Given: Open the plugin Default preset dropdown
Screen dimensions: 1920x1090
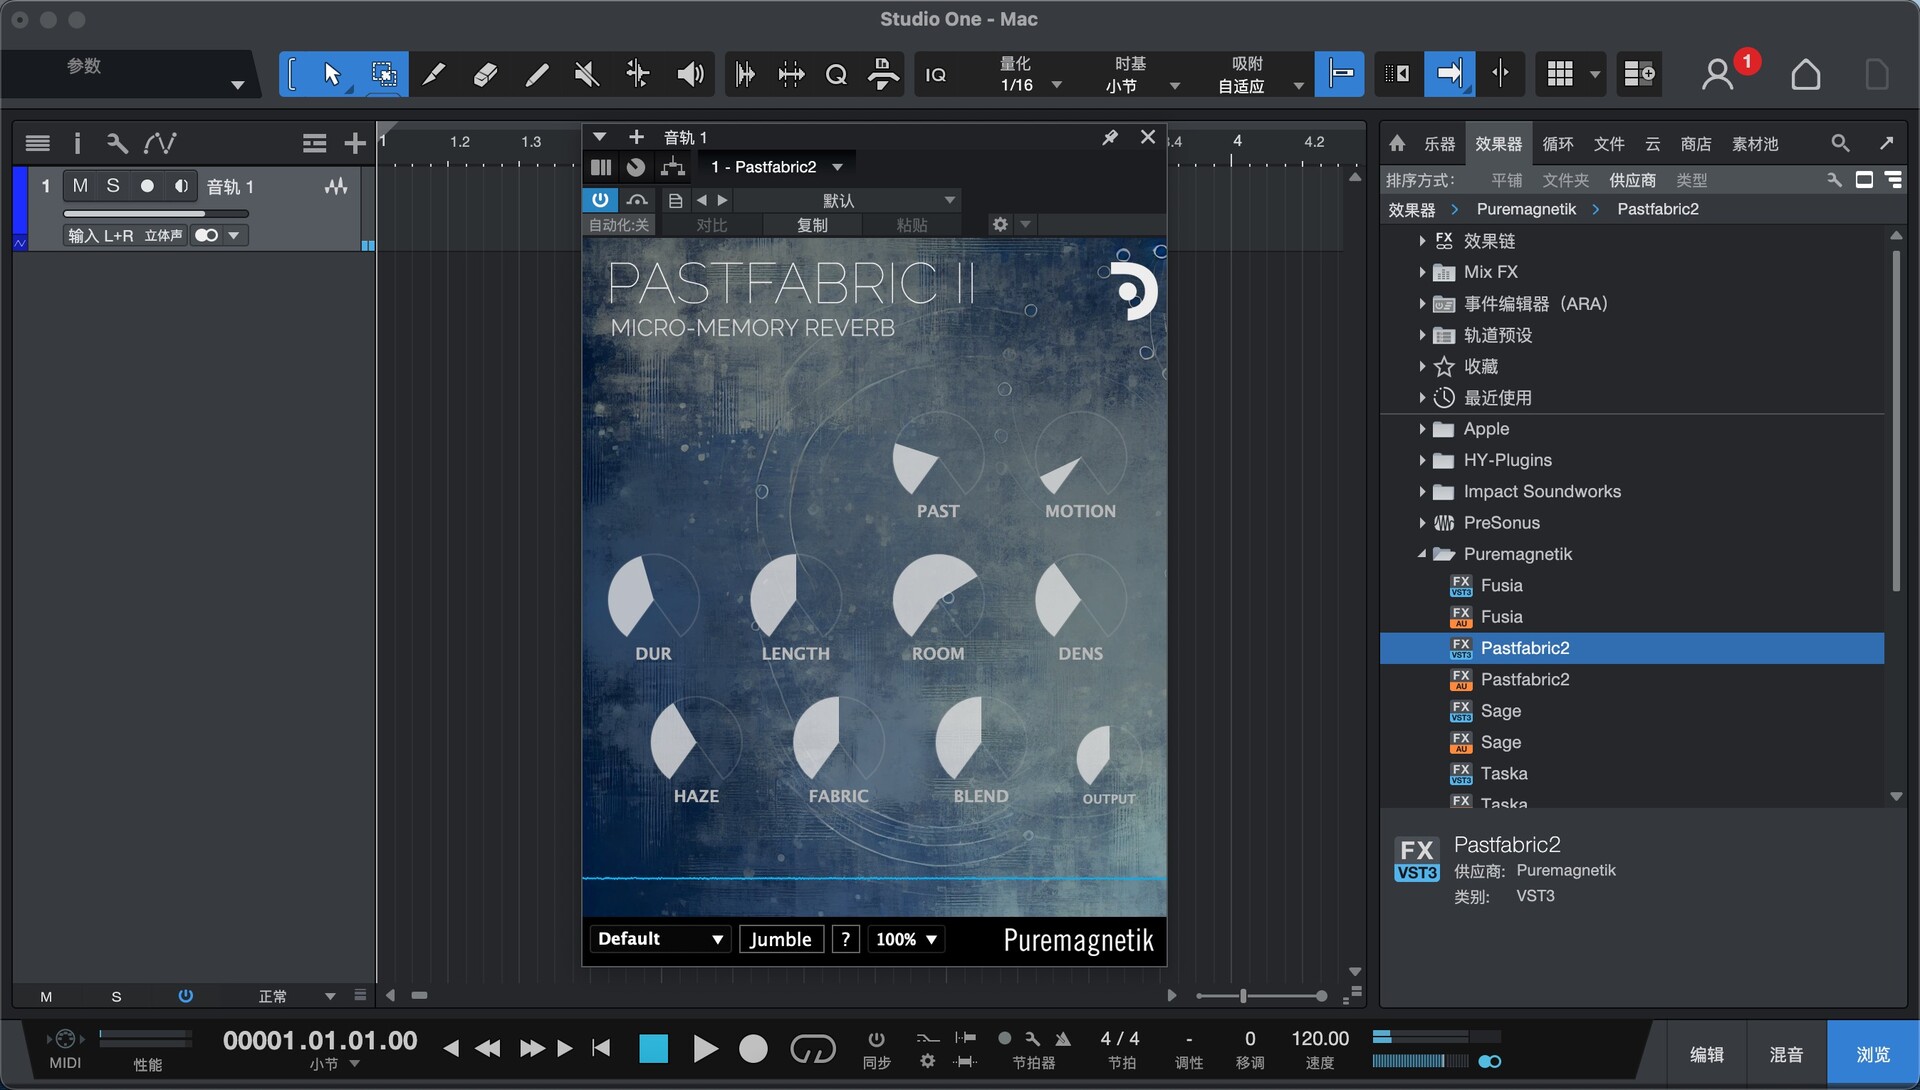Looking at the screenshot, I should coord(659,939).
